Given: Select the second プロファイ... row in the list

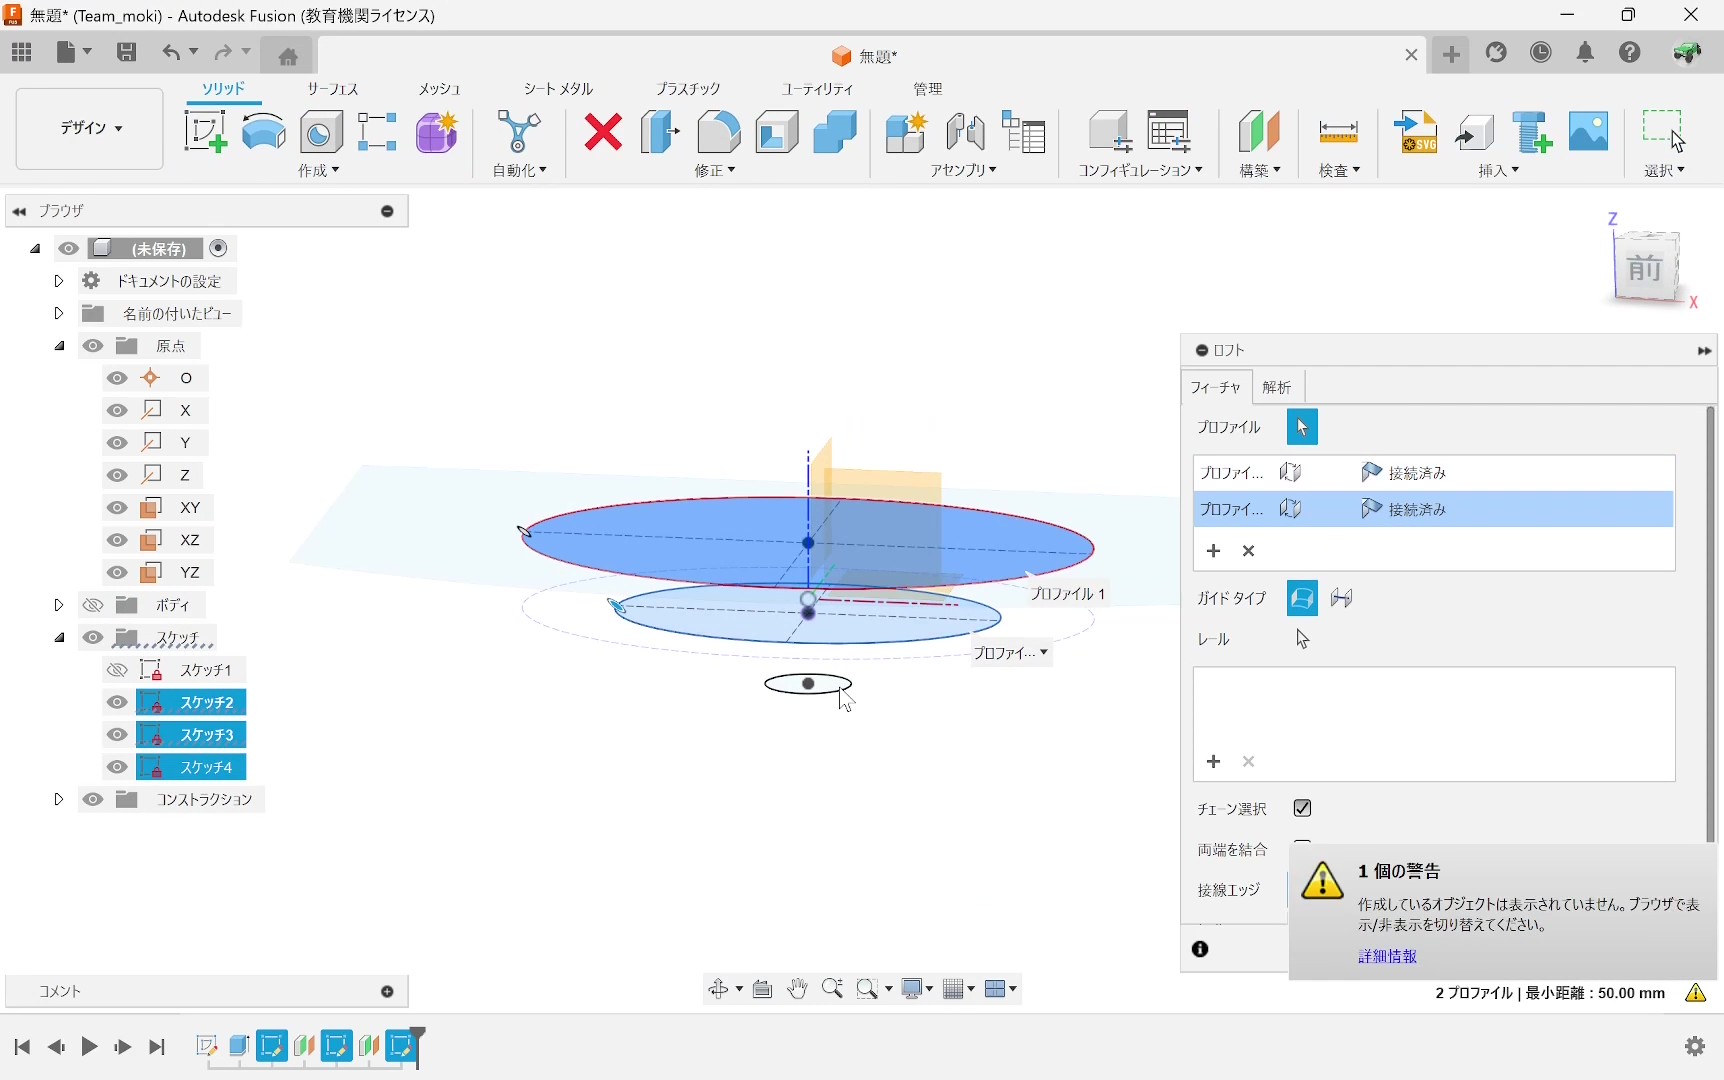Looking at the screenshot, I should tap(1433, 509).
